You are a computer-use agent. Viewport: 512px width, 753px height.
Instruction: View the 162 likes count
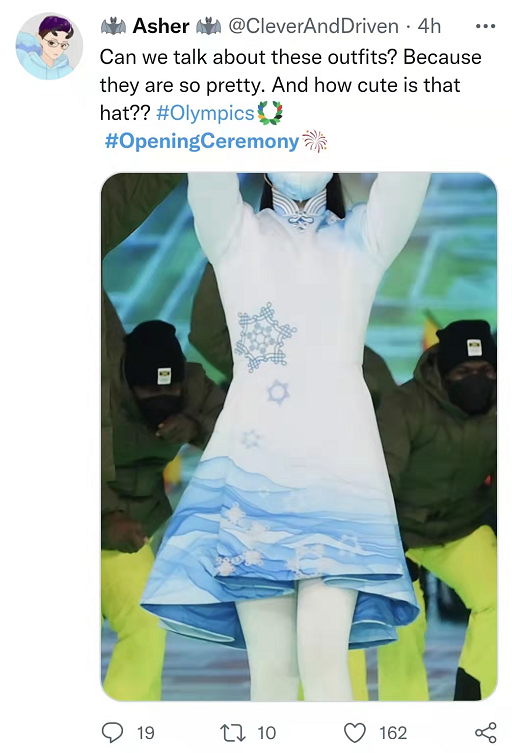(x=393, y=733)
